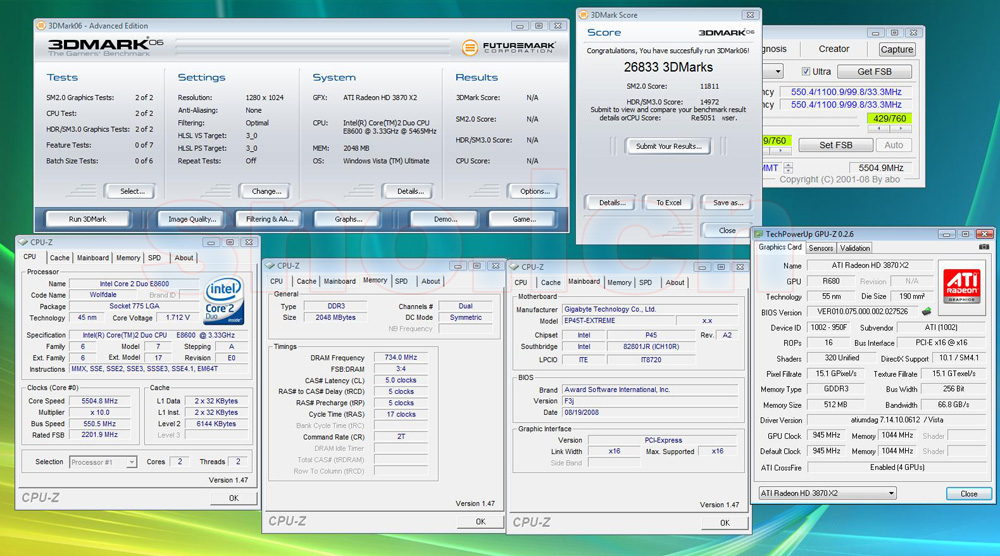Click Change... under Settings
Viewport: 1000px width, 556px height.
pyautogui.click(x=266, y=191)
